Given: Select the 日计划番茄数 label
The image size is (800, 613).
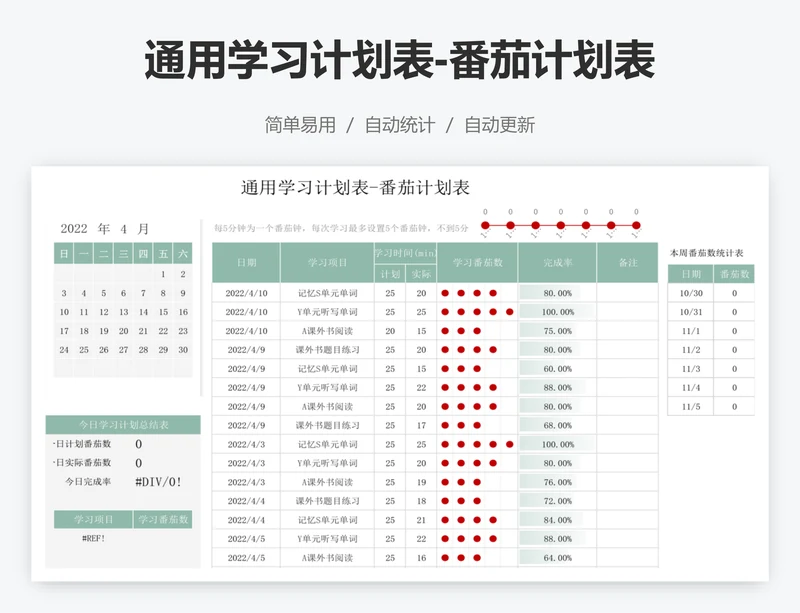Looking at the screenshot, I should 82,444.
